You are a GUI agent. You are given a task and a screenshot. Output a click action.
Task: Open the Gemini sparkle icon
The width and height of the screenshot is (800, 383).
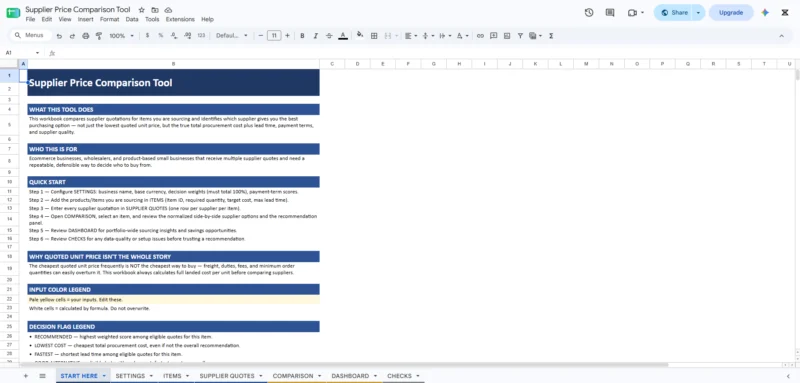765,13
